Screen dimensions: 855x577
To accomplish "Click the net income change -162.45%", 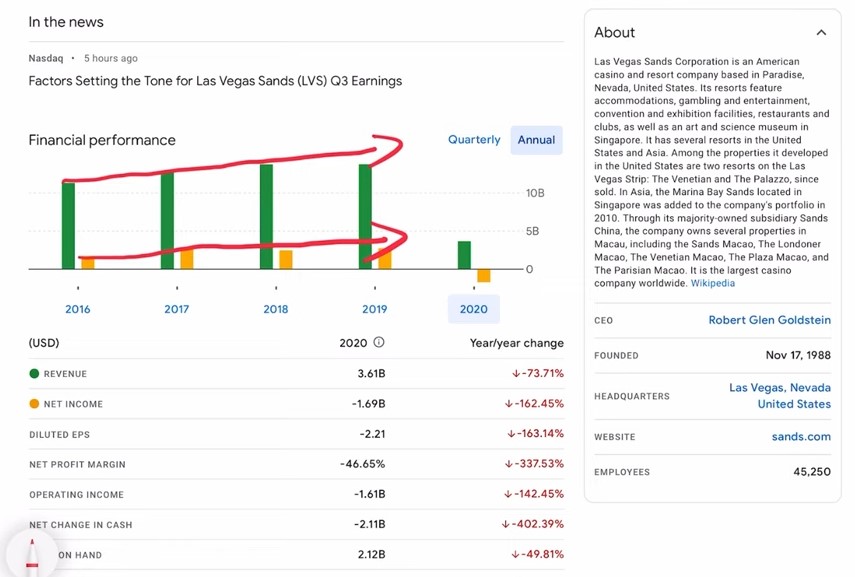I will point(534,404).
